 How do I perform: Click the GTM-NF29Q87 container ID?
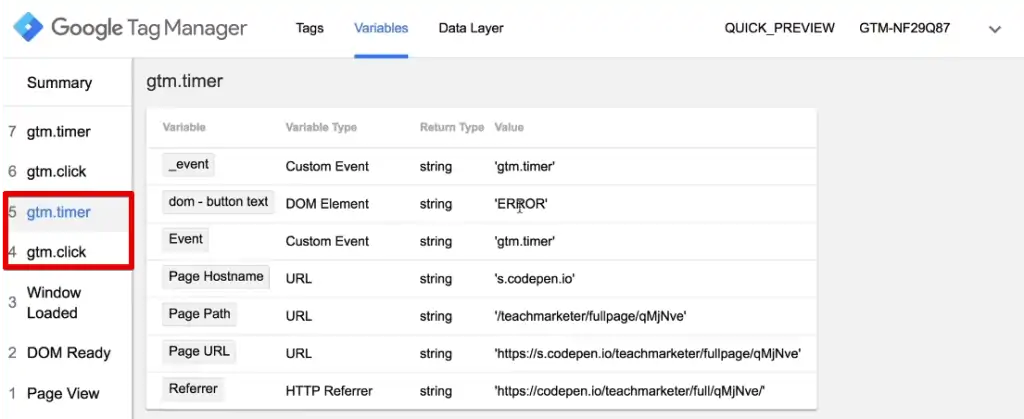905,28
